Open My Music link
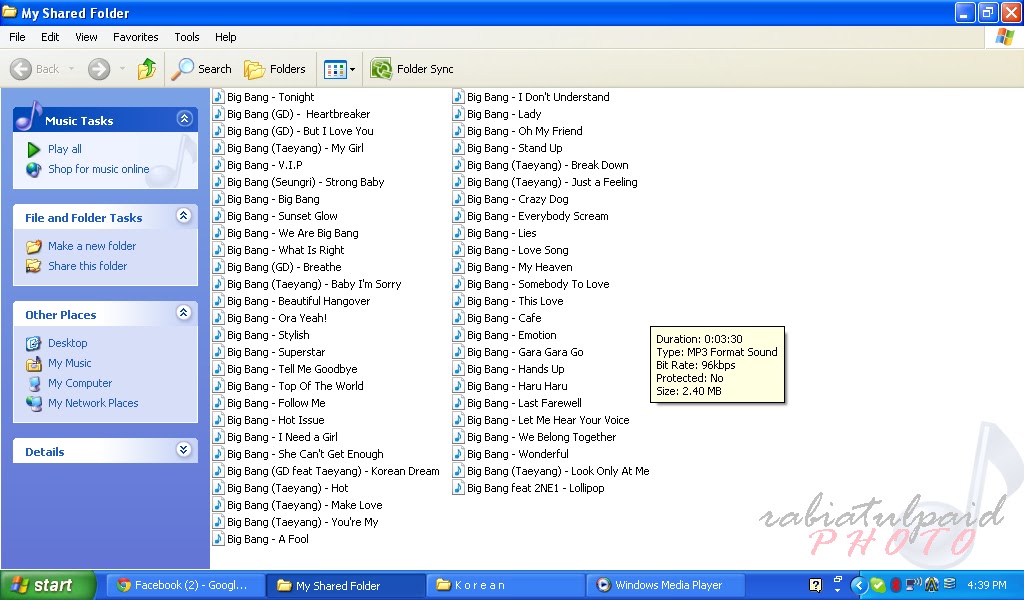 coord(70,364)
